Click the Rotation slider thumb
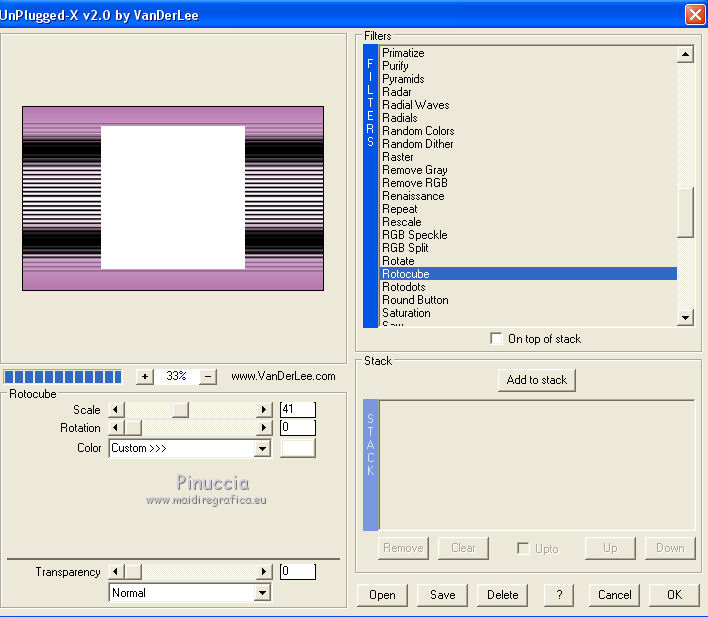The width and height of the screenshot is (708, 617). [133, 427]
